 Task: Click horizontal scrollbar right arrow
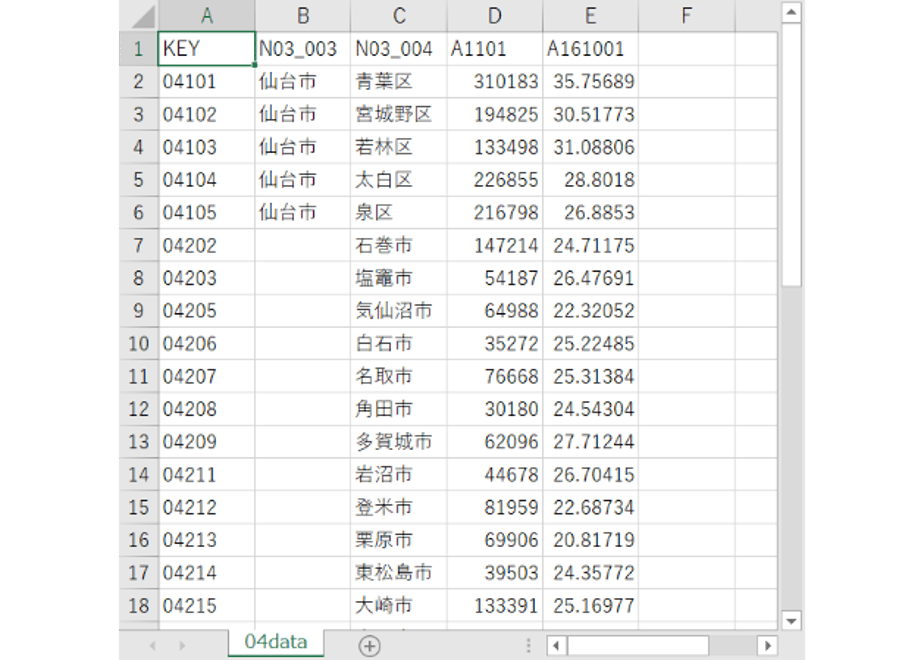(767, 645)
